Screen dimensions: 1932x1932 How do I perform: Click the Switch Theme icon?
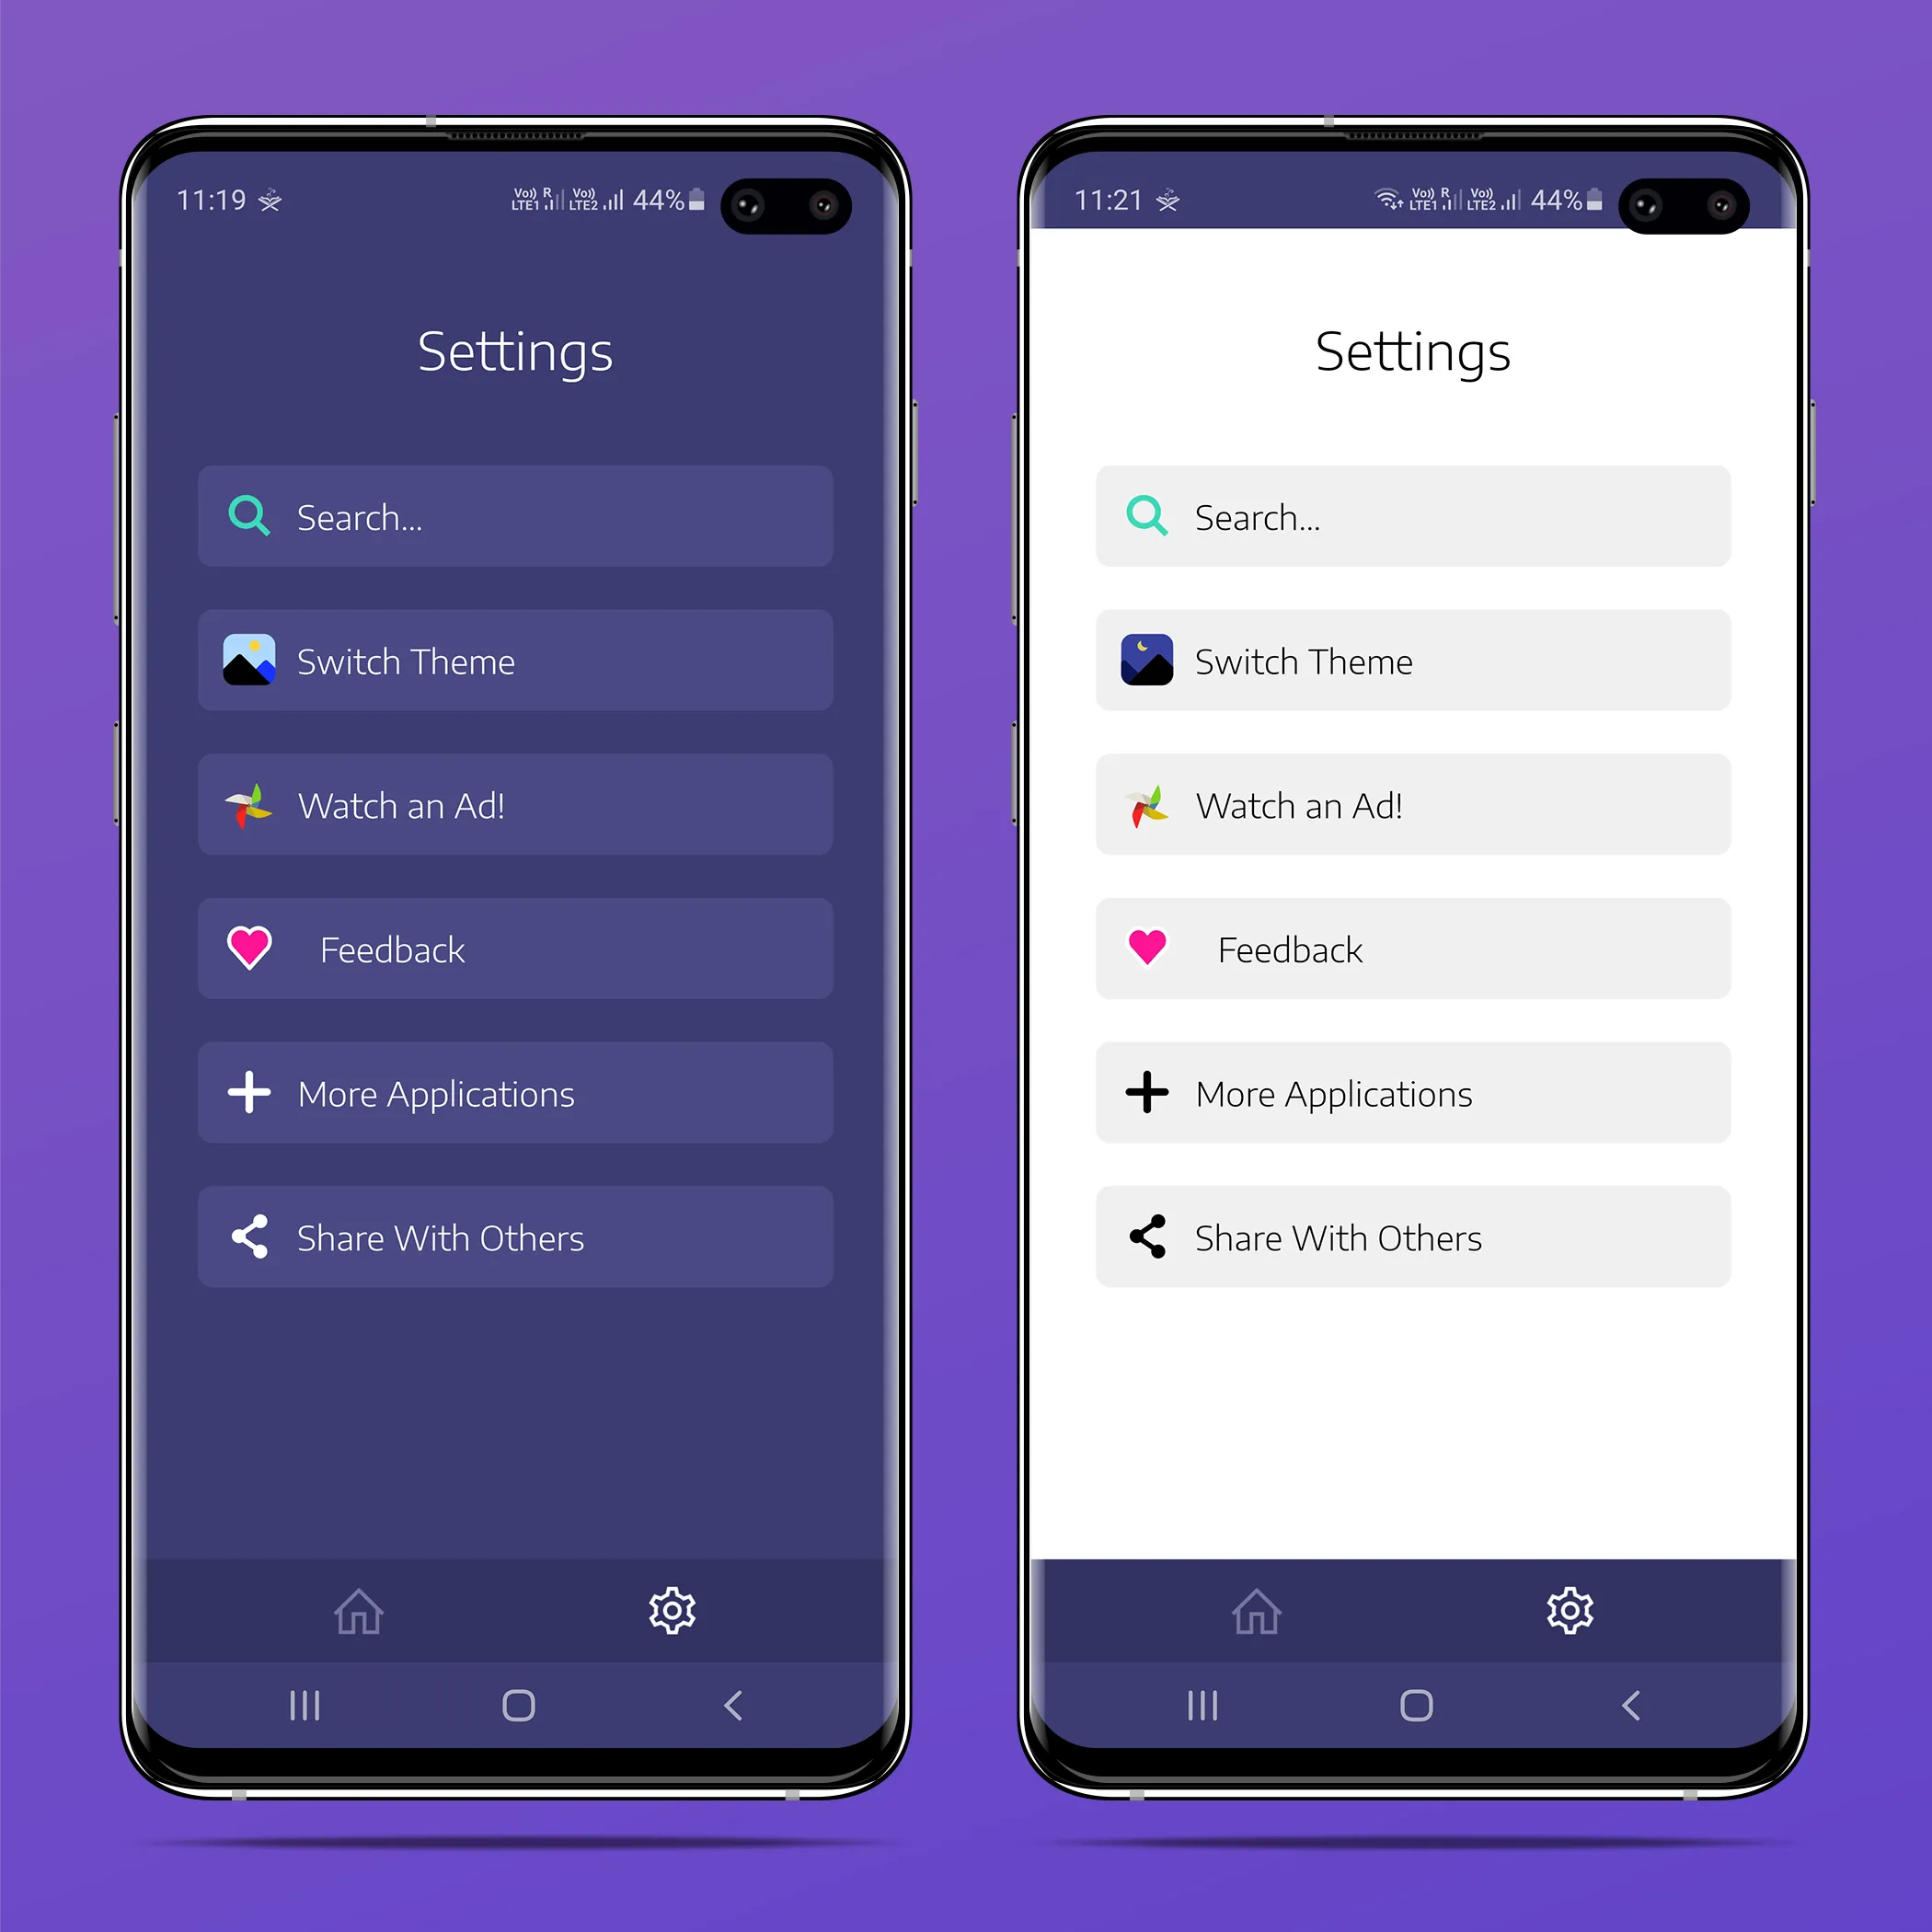click(x=247, y=661)
